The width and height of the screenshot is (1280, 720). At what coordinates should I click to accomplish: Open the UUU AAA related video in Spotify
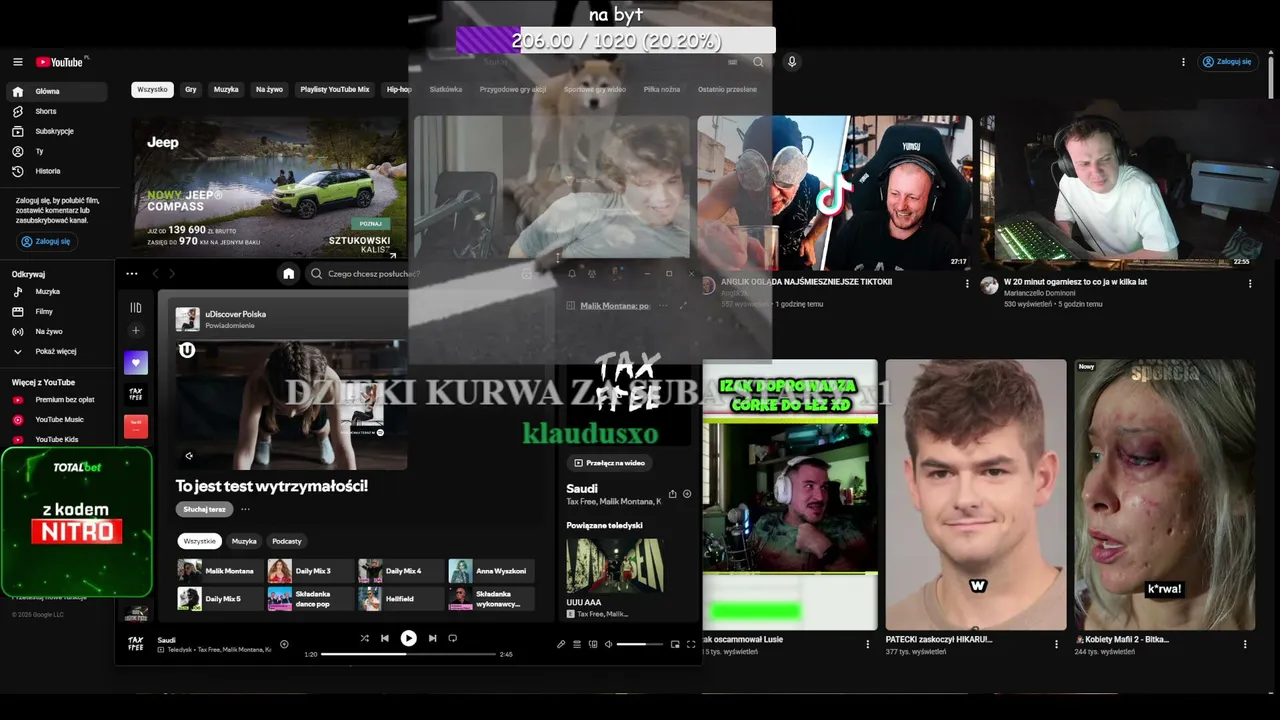(x=615, y=566)
